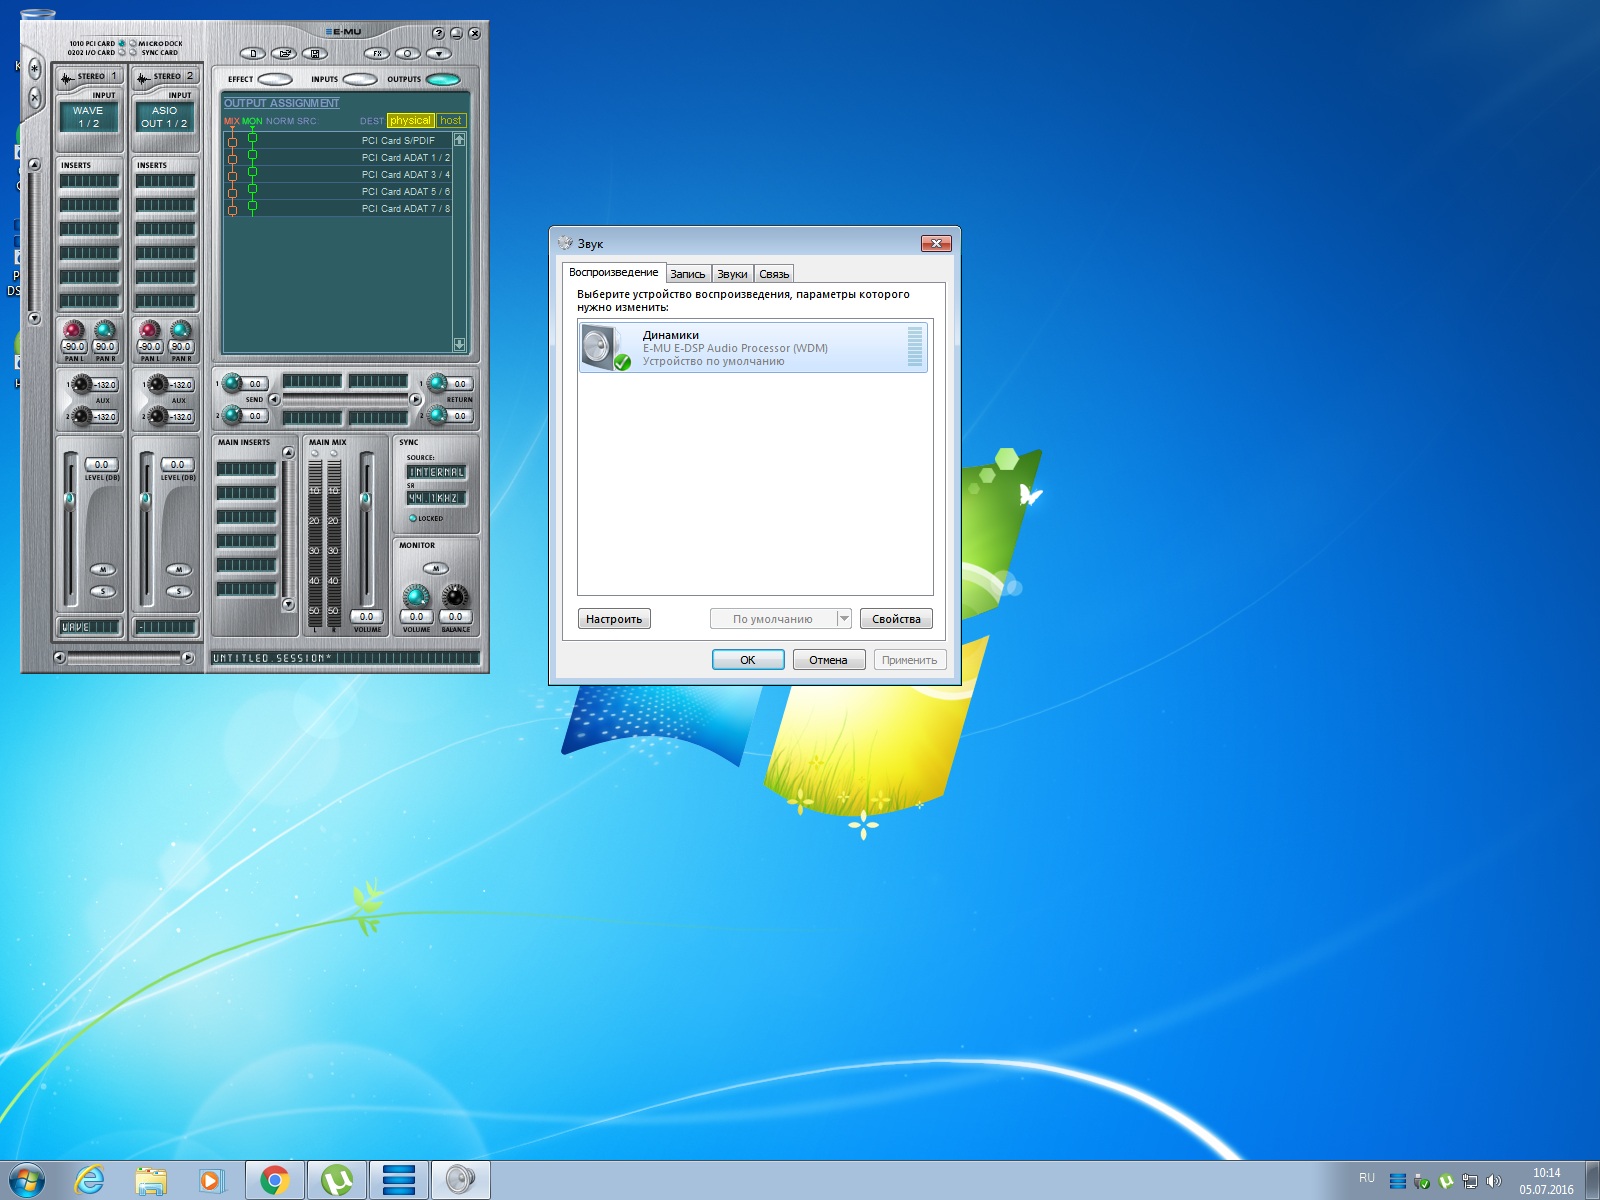Select the physical destination tab
Image resolution: width=1600 pixels, height=1200 pixels.
point(410,120)
